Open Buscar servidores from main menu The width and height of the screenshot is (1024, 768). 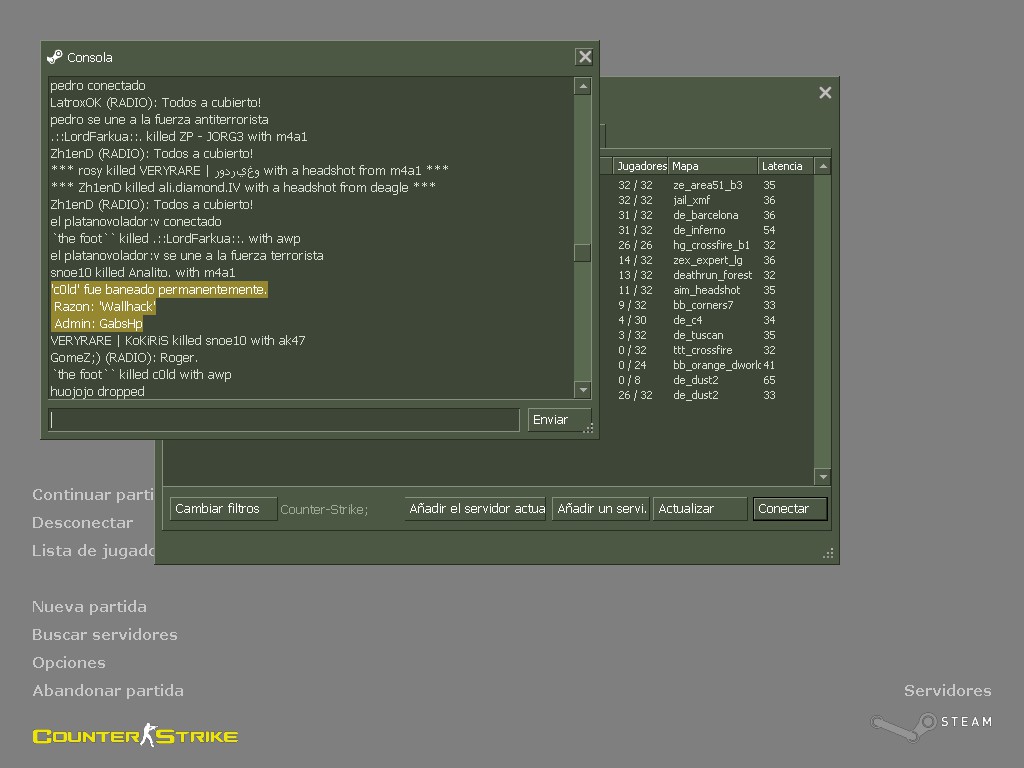click(x=104, y=635)
